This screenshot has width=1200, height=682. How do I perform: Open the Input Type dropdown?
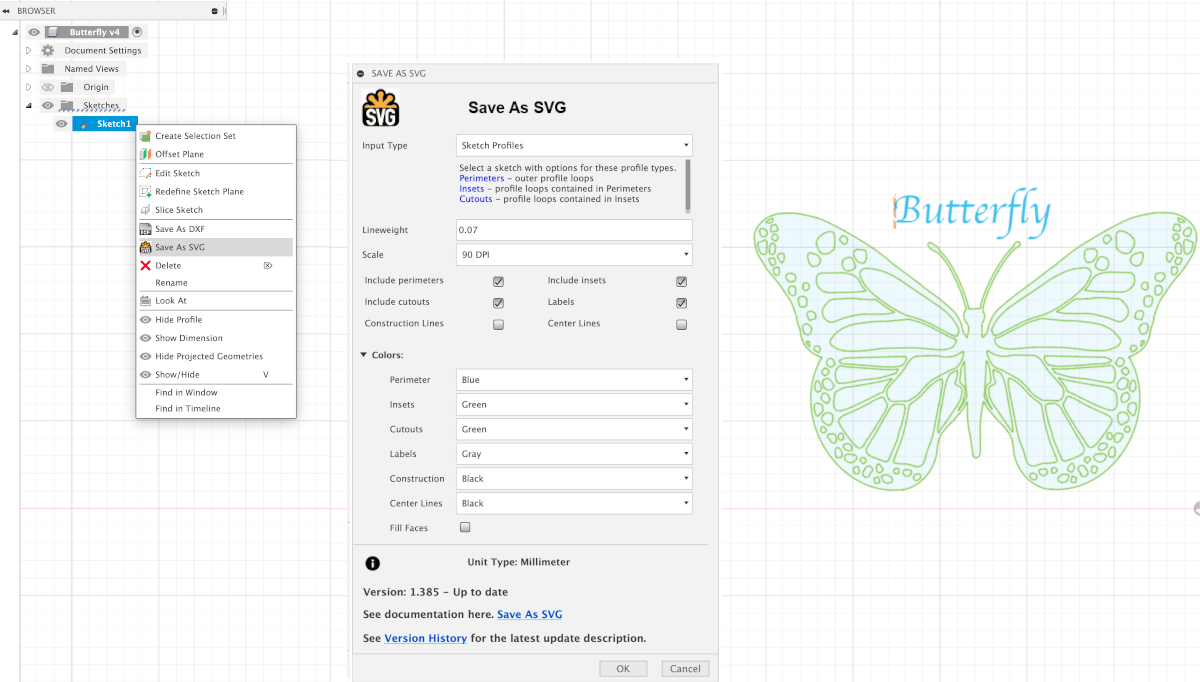574,145
